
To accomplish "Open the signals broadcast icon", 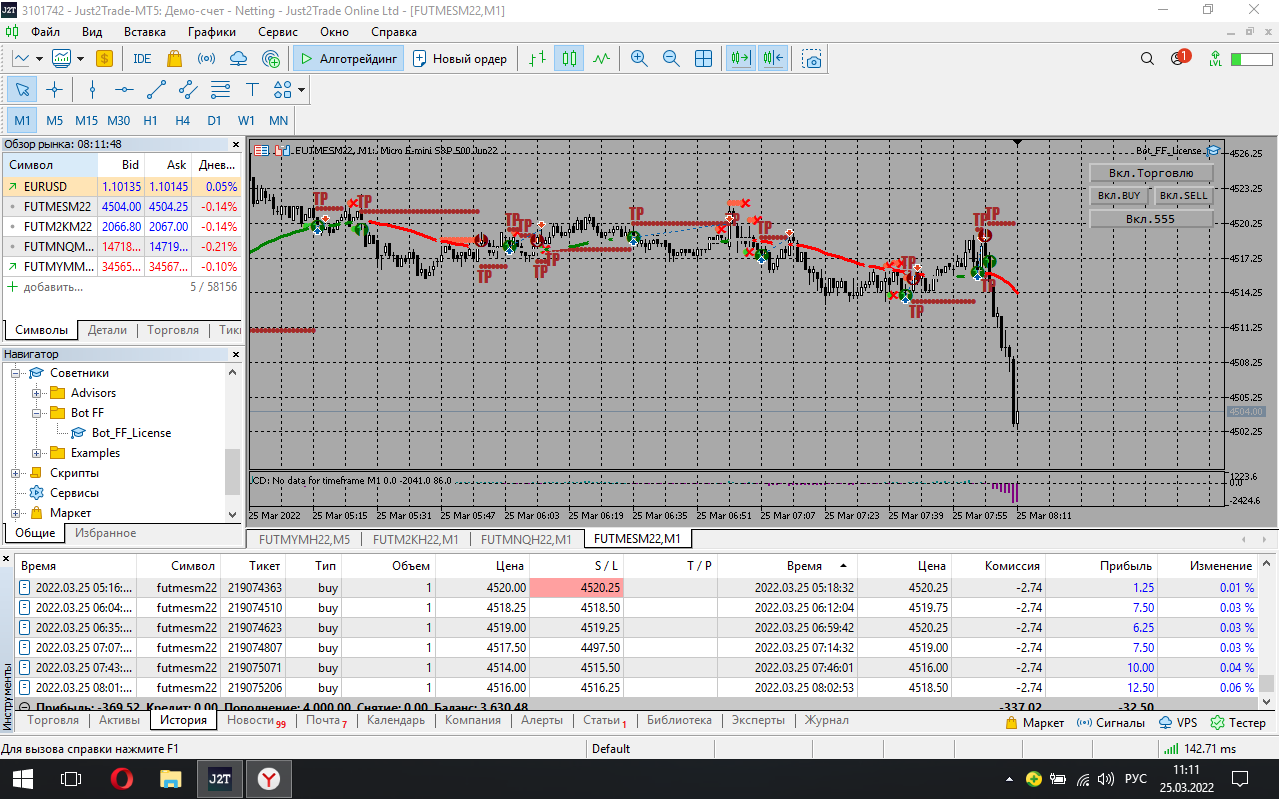I will (206, 58).
